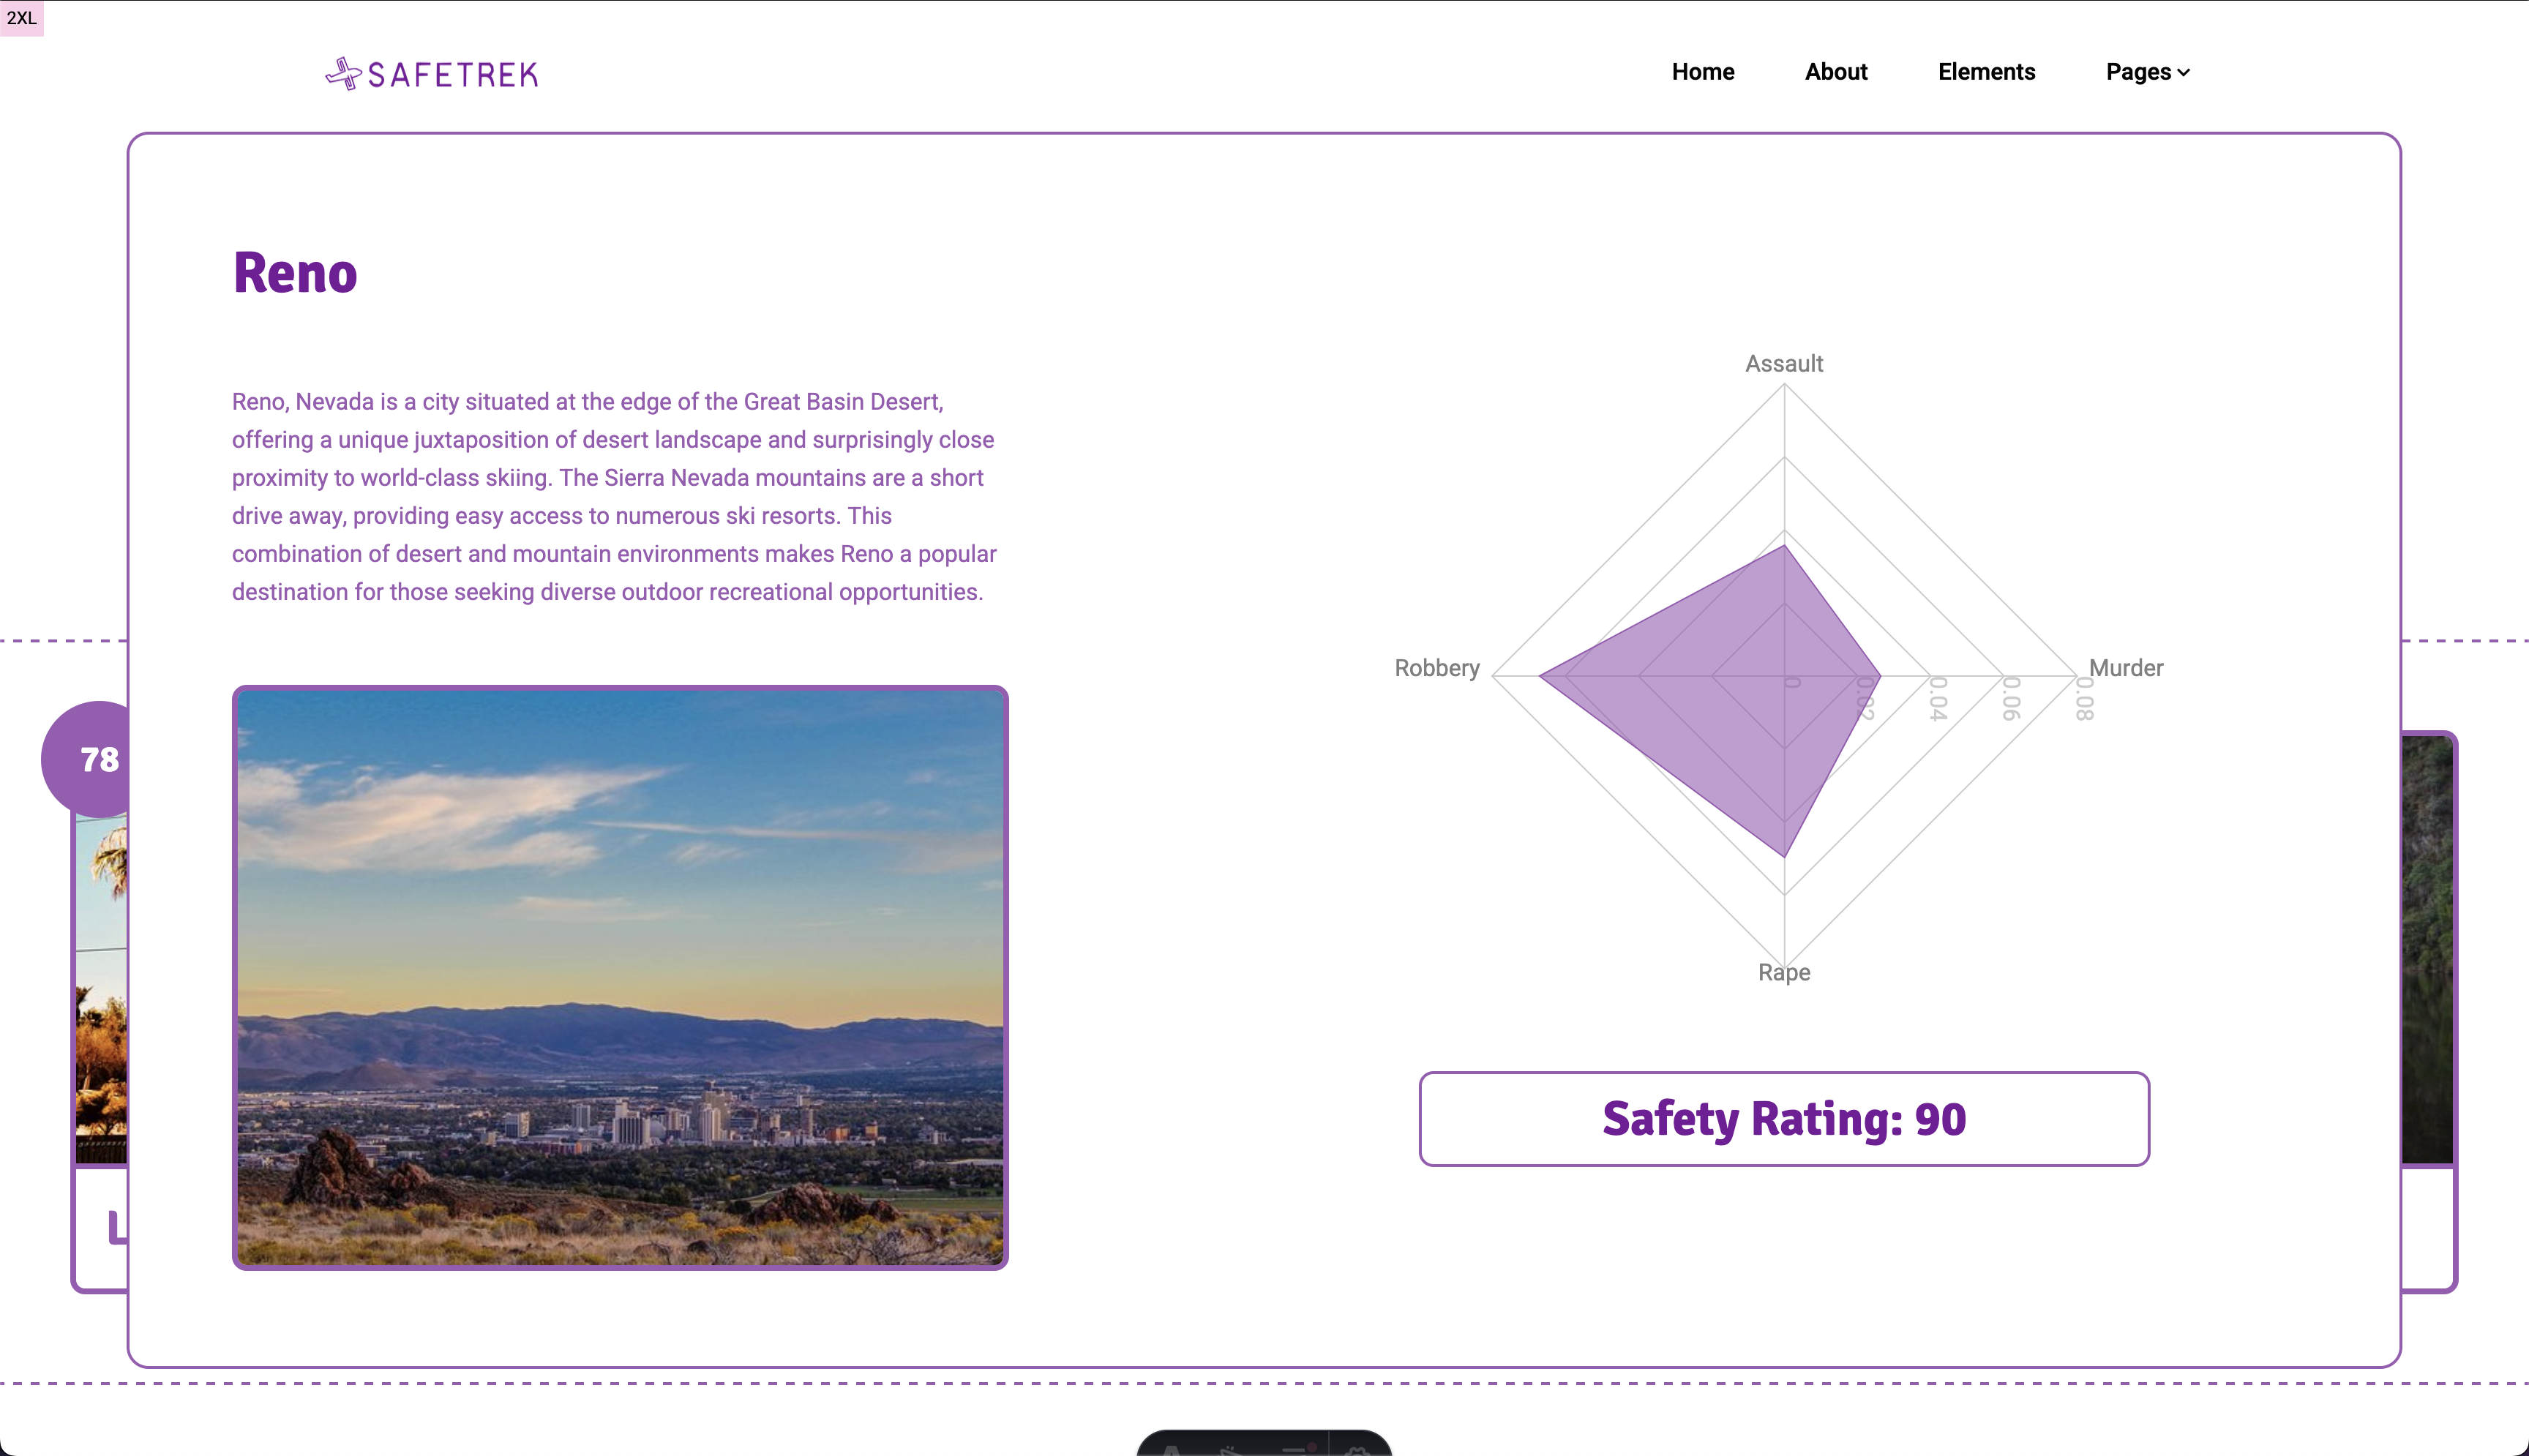The height and width of the screenshot is (1456, 2529).
Task: Click the Robbery axis label
Action: coord(1436,668)
